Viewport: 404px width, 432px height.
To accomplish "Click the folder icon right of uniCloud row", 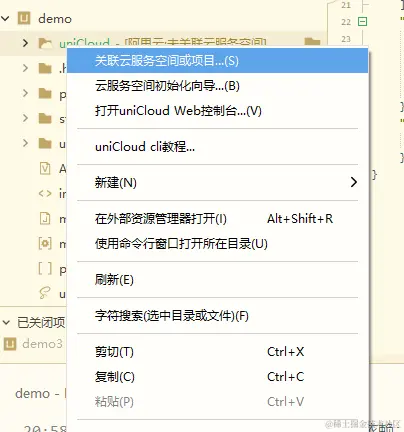I will 312,42.
